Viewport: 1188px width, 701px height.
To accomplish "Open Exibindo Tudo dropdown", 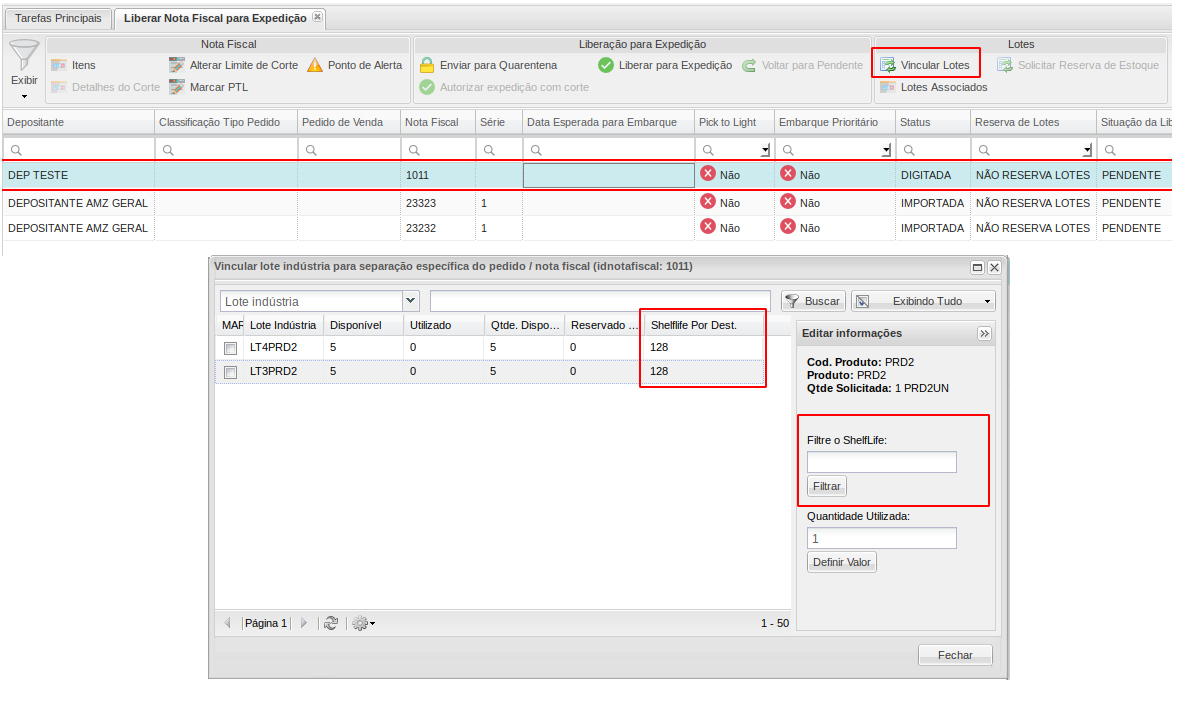I will tap(923, 301).
